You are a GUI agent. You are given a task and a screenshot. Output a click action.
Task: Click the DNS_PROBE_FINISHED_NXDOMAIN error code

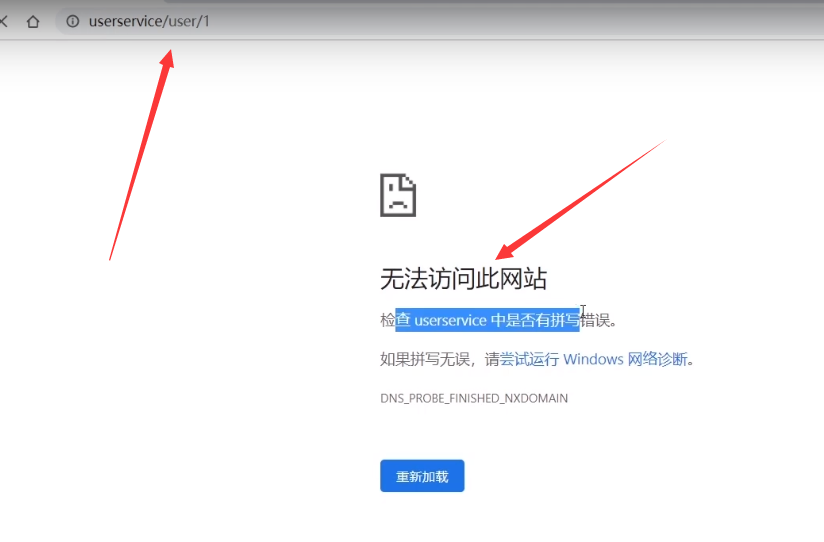click(x=474, y=398)
